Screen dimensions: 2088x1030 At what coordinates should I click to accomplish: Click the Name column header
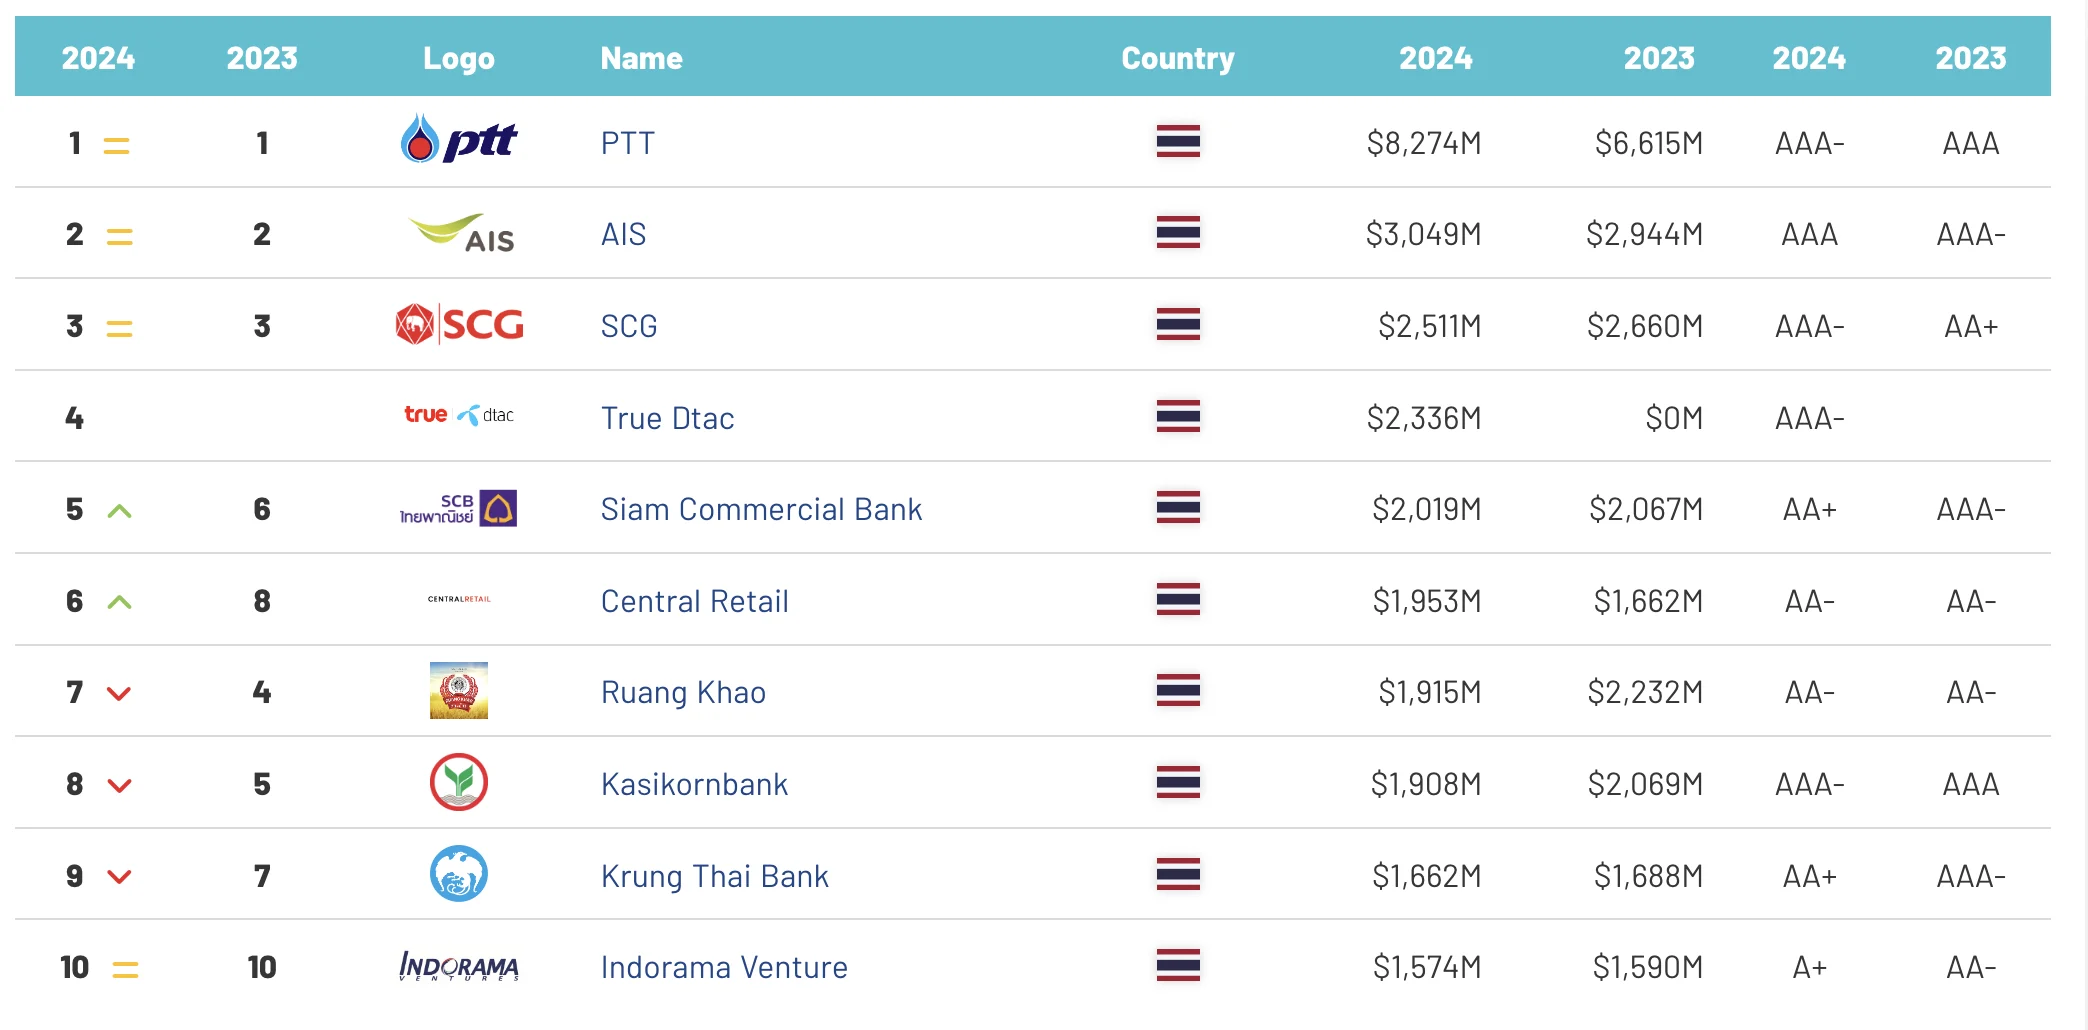[641, 58]
